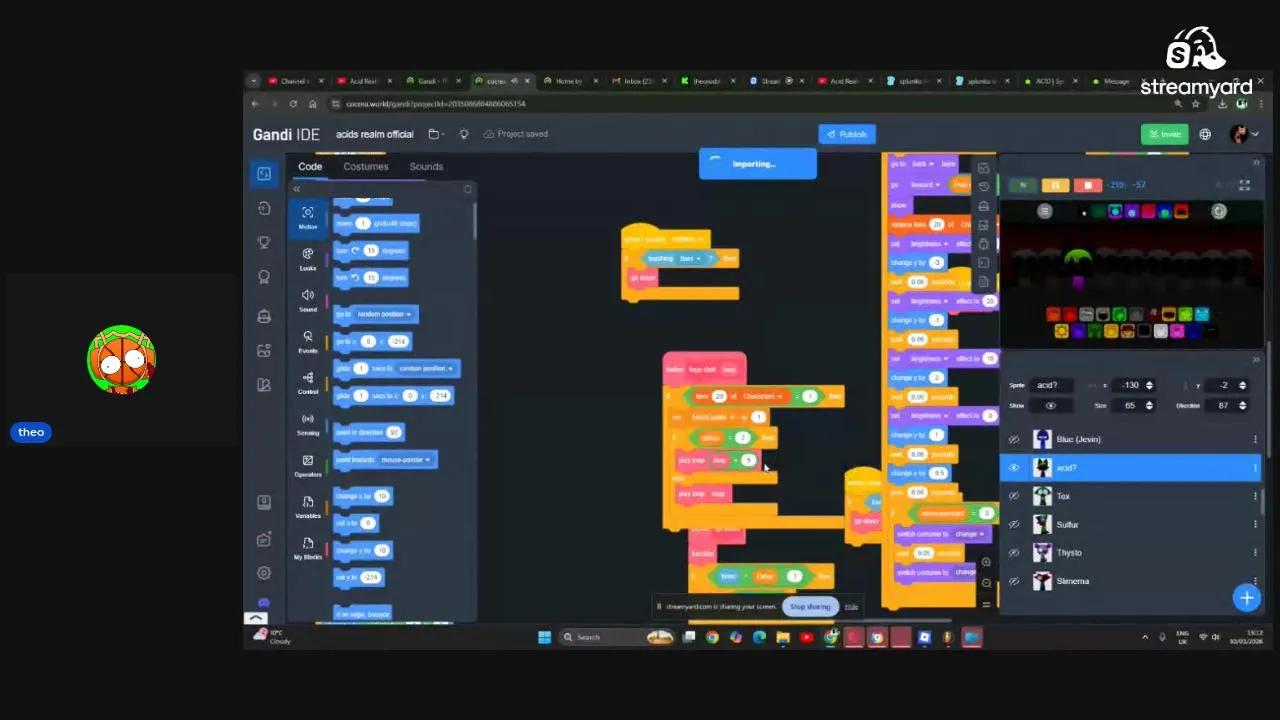Switch to the Code tab
The image size is (1280, 720).
(310, 167)
